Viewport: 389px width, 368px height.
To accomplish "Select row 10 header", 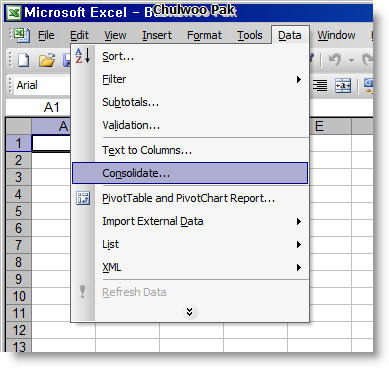I will coord(19,296).
